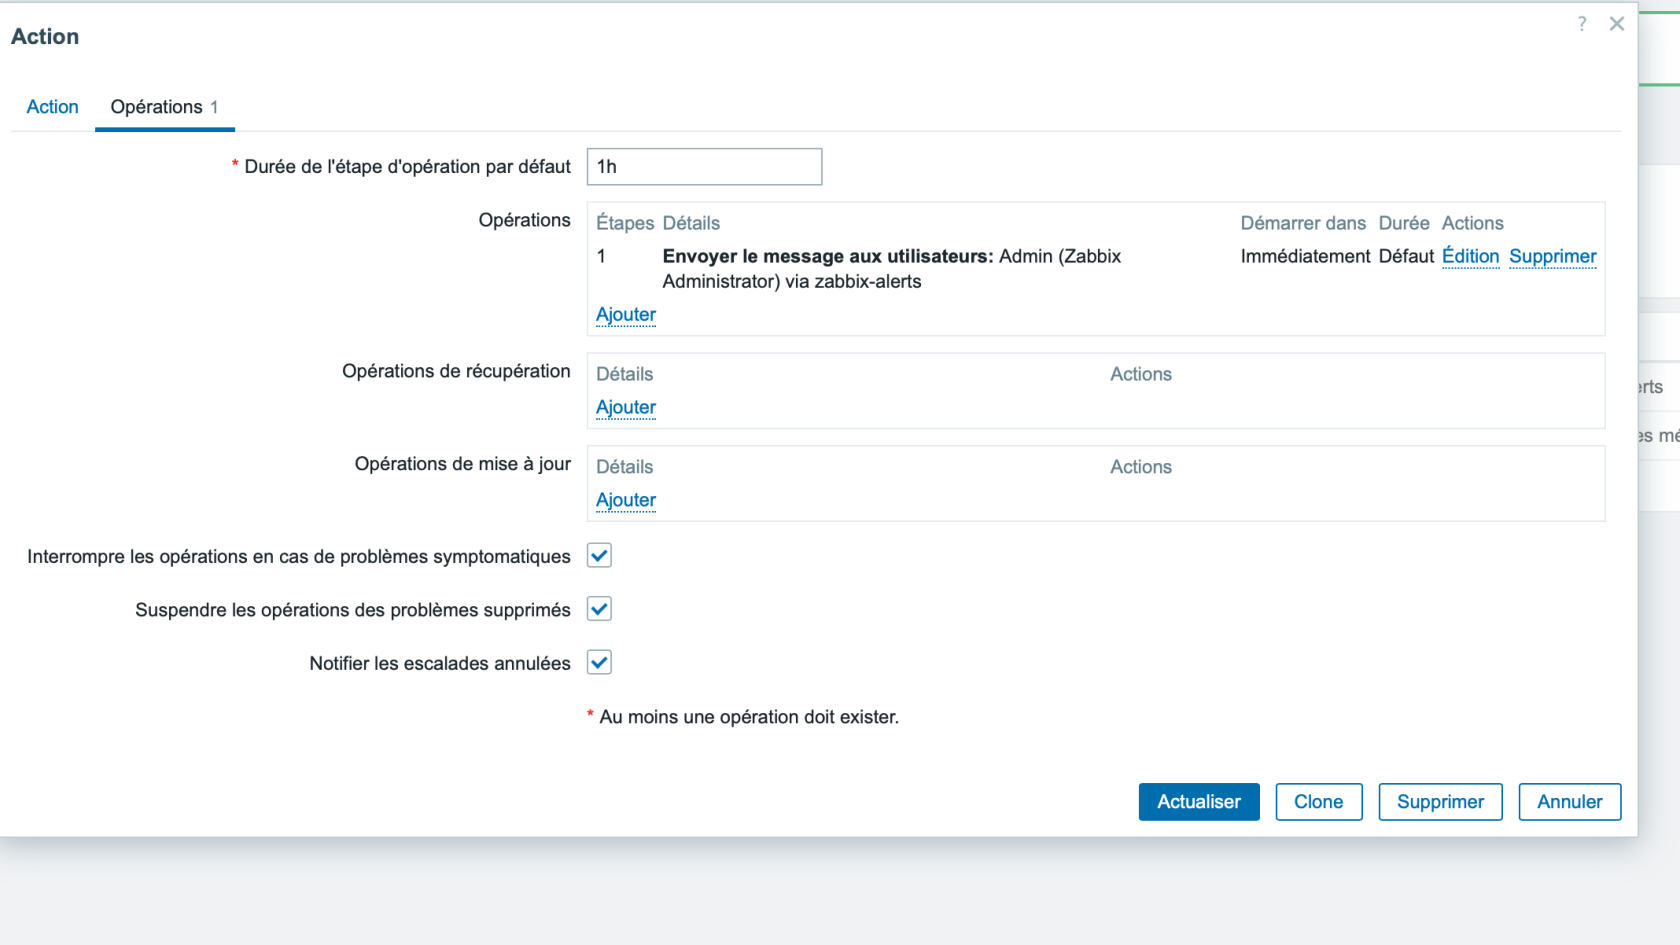Screen dimensions: 1680x945
Task: Click the default operation step duration field
Action: [704, 167]
